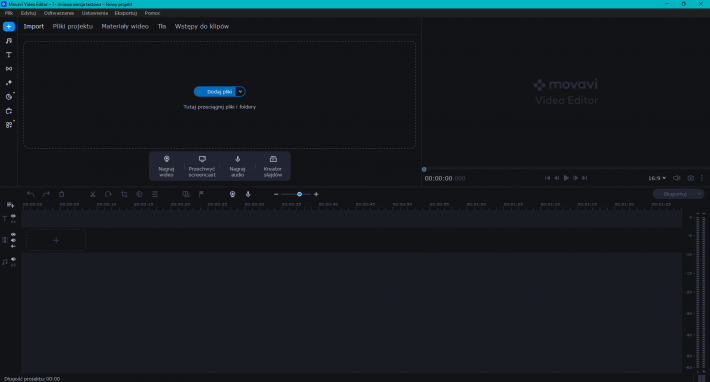Open the preview three-dot options menu
710x382 pixels.
tap(702, 178)
